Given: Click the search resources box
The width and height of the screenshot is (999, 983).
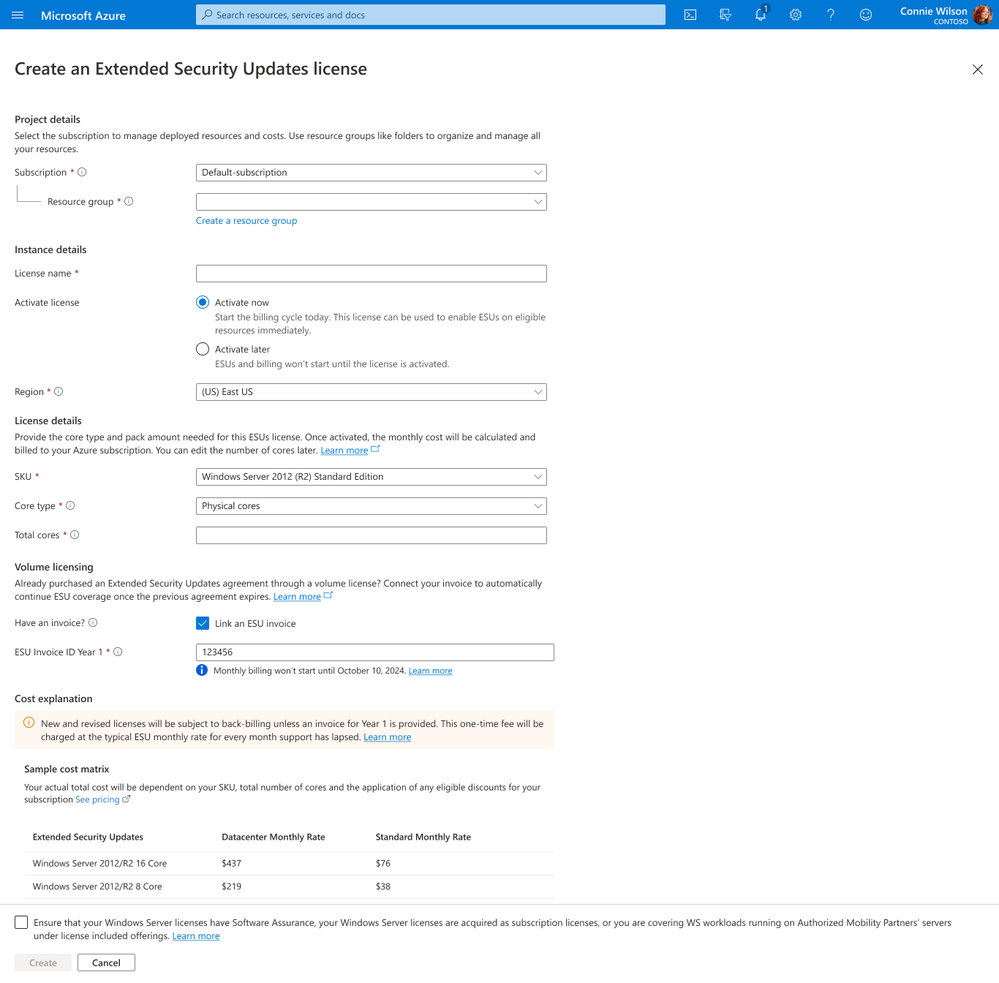Looking at the screenshot, I should pyautogui.click(x=430, y=15).
